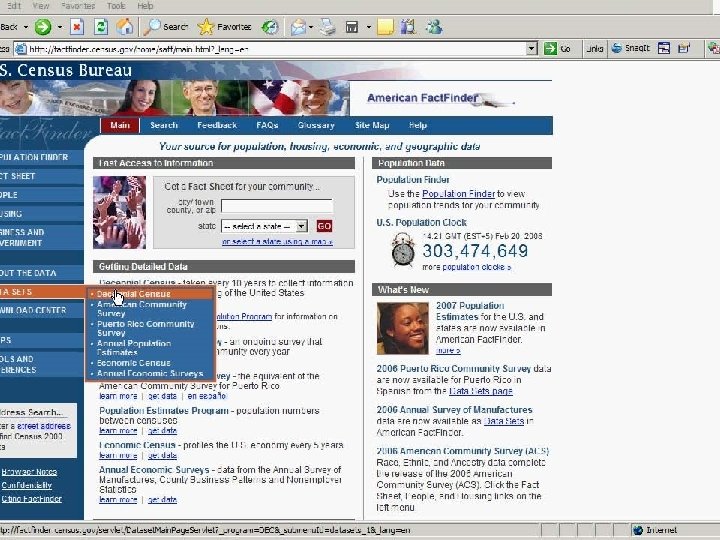Click the Download Center sidebar item
This screenshot has height=540, width=720.
click(41, 310)
